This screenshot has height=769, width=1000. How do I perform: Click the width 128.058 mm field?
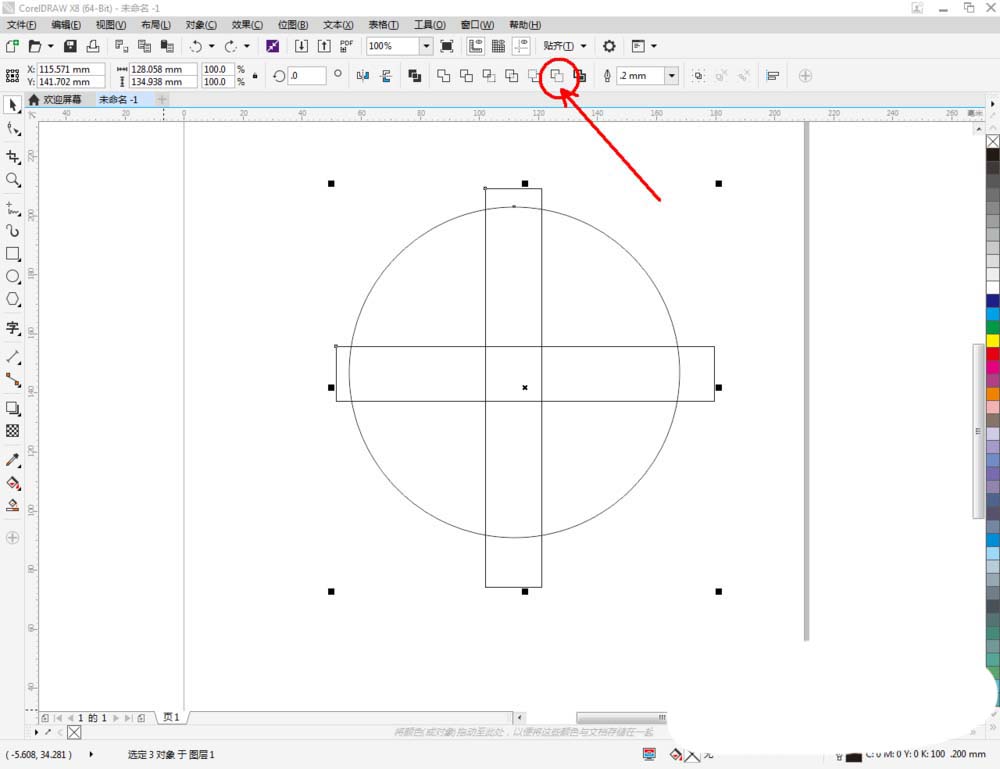pyautogui.click(x=163, y=69)
